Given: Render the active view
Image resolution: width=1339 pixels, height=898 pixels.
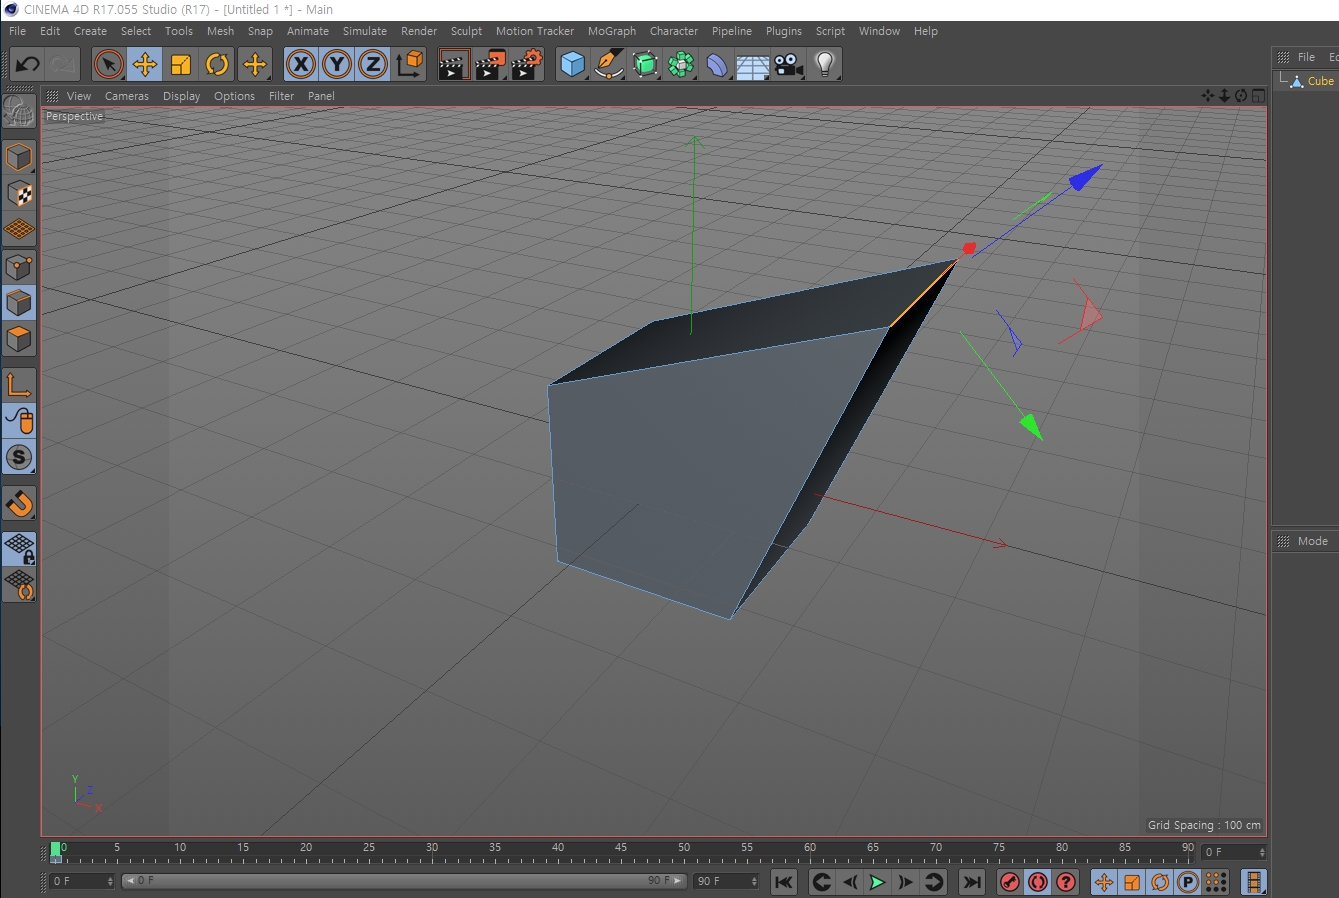Looking at the screenshot, I should pyautogui.click(x=454, y=65).
